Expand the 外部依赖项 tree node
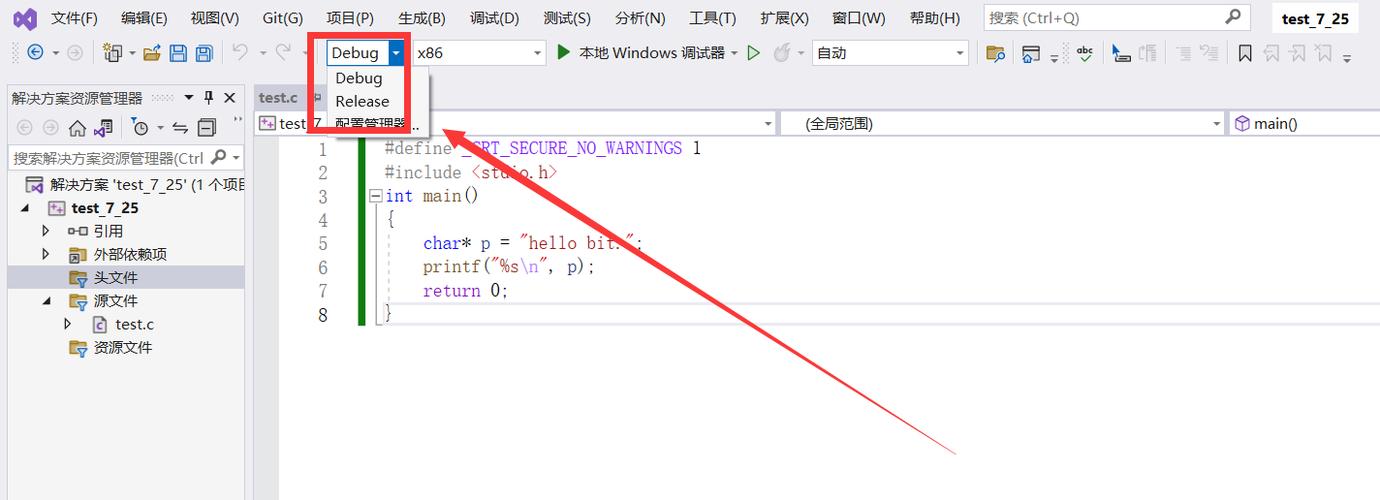 [46, 254]
